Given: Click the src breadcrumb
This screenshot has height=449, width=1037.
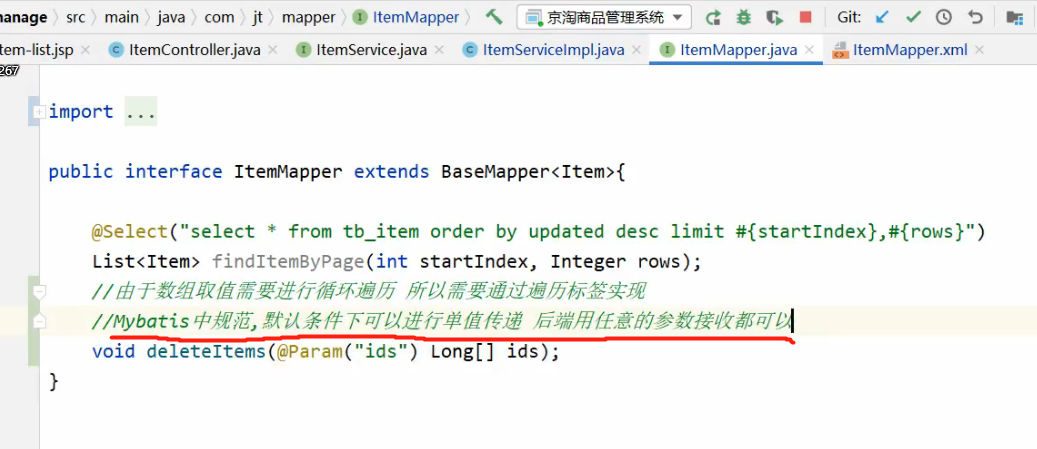Looking at the screenshot, I should coord(75,17).
